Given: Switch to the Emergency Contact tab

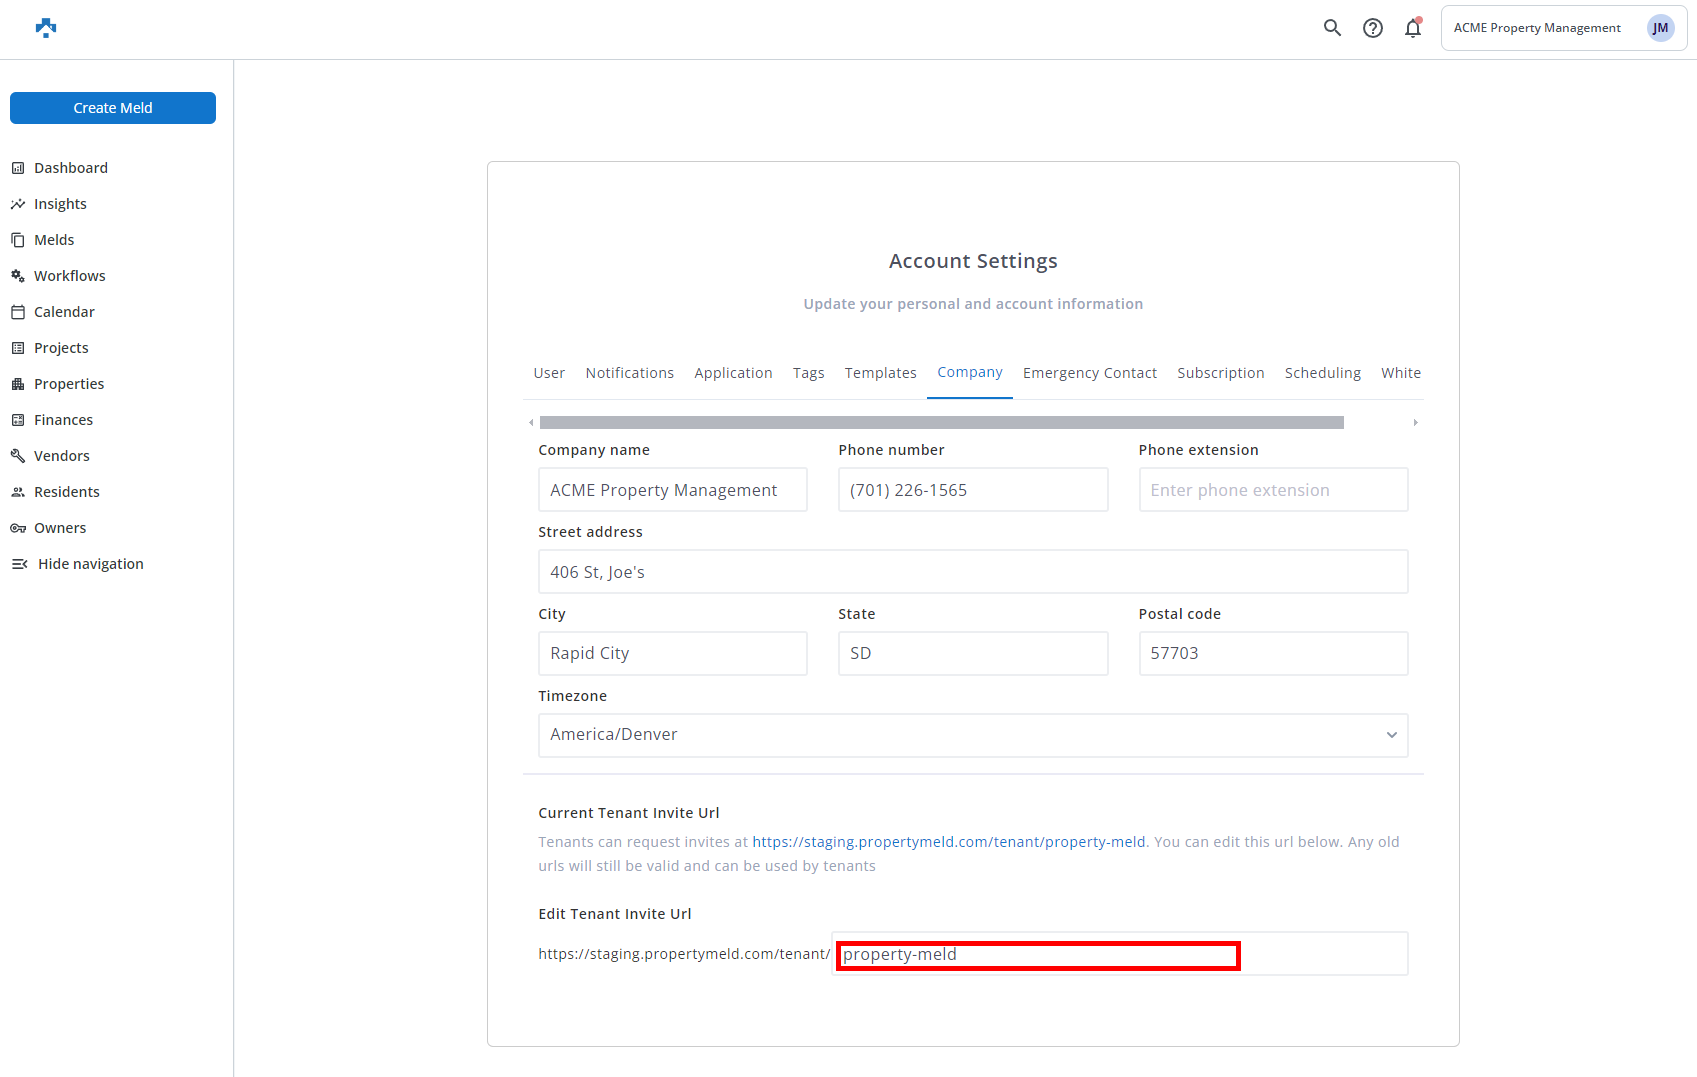Looking at the screenshot, I should click(x=1089, y=373).
